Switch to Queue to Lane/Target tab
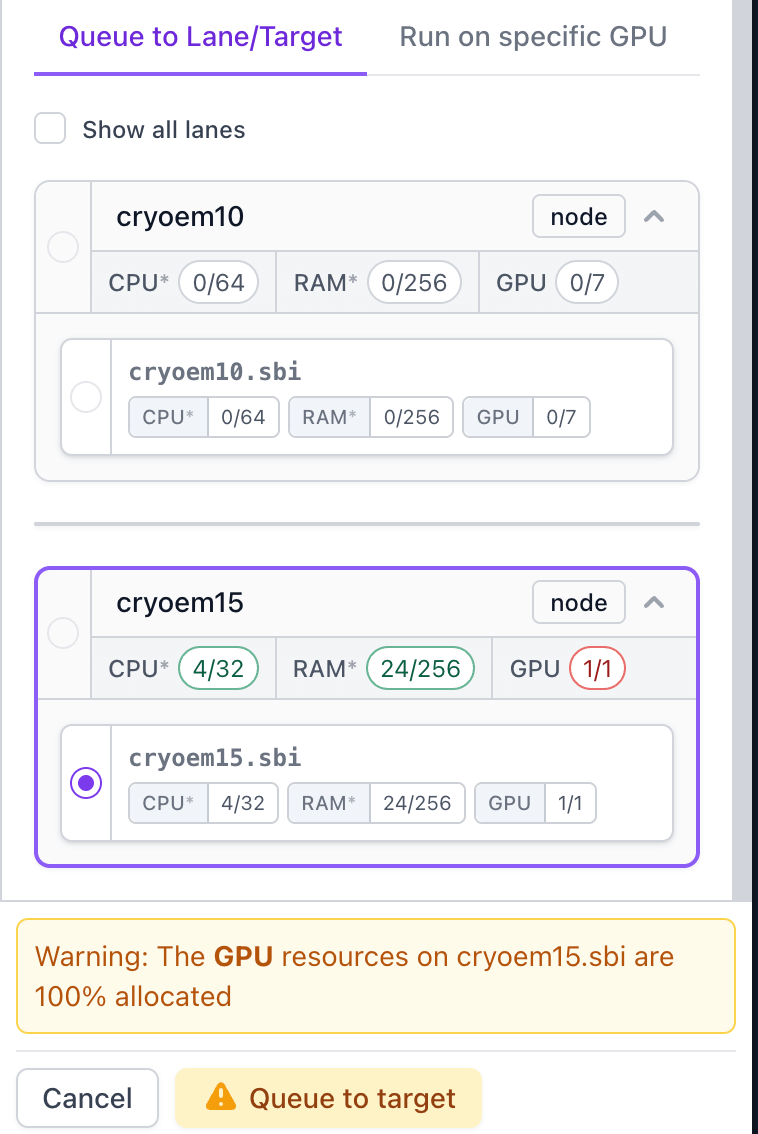Image resolution: width=758 pixels, height=1134 pixels. pos(200,38)
